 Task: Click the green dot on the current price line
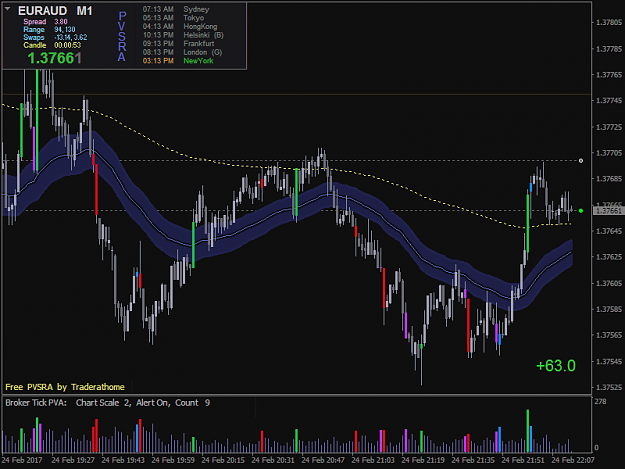581,210
